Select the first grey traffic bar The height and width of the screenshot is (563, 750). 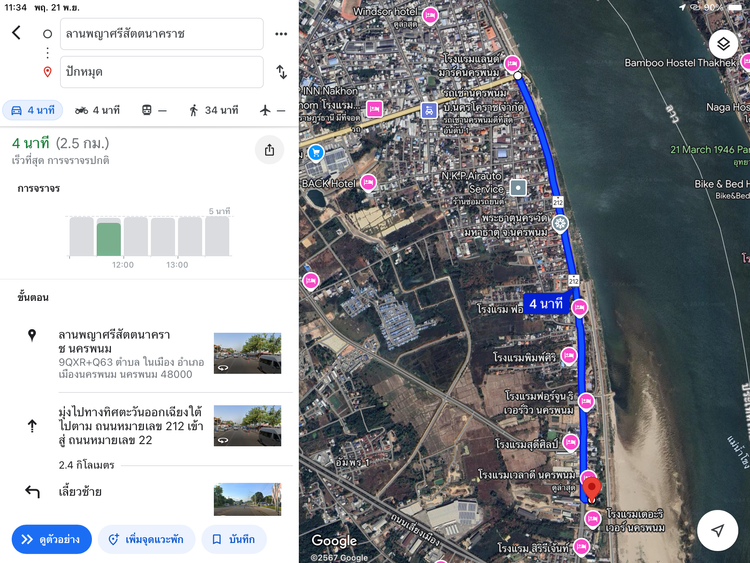pos(81,237)
